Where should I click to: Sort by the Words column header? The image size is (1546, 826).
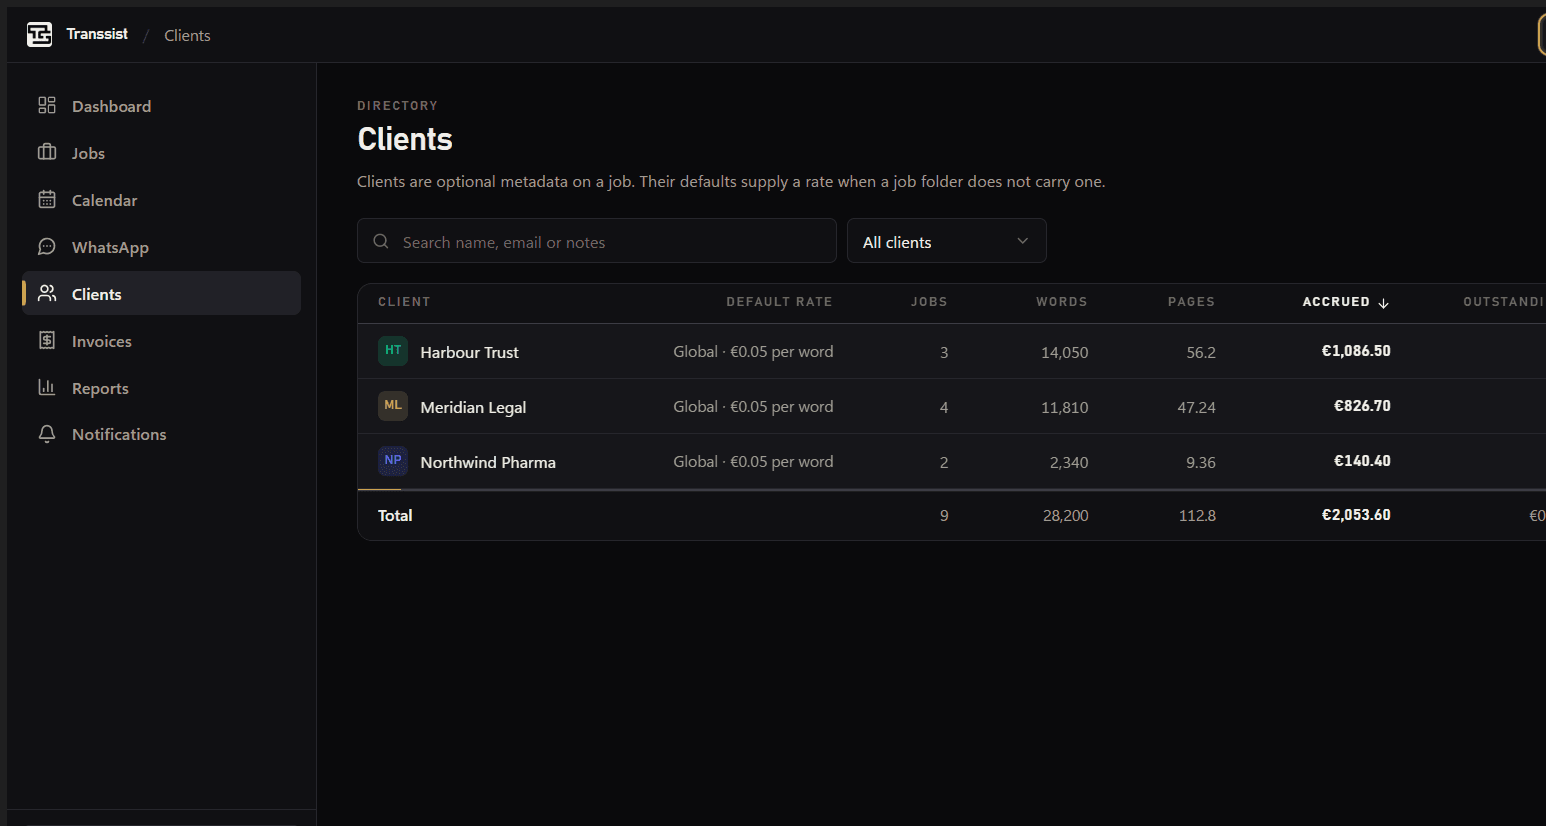click(1062, 302)
